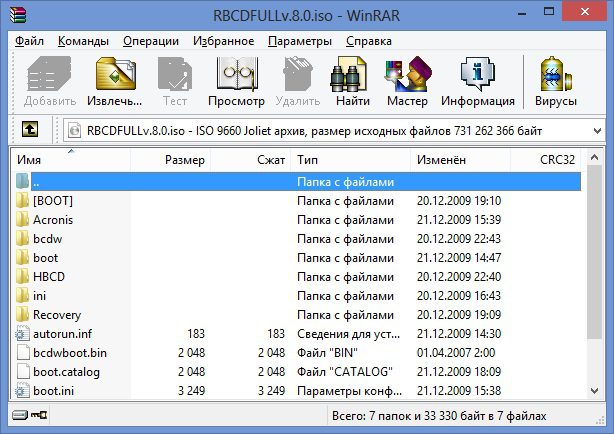Click the Добавить (Add) toolbar icon
This screenshot has width=614, height=434.
point(49,74)
